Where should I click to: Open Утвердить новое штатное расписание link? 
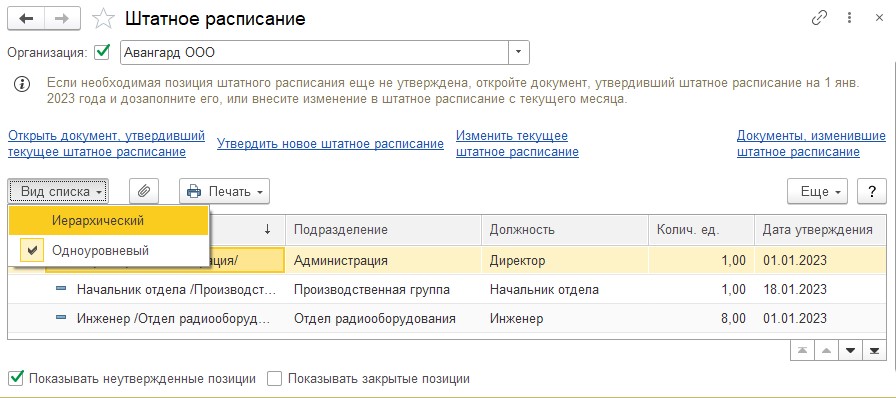[330, 144]
